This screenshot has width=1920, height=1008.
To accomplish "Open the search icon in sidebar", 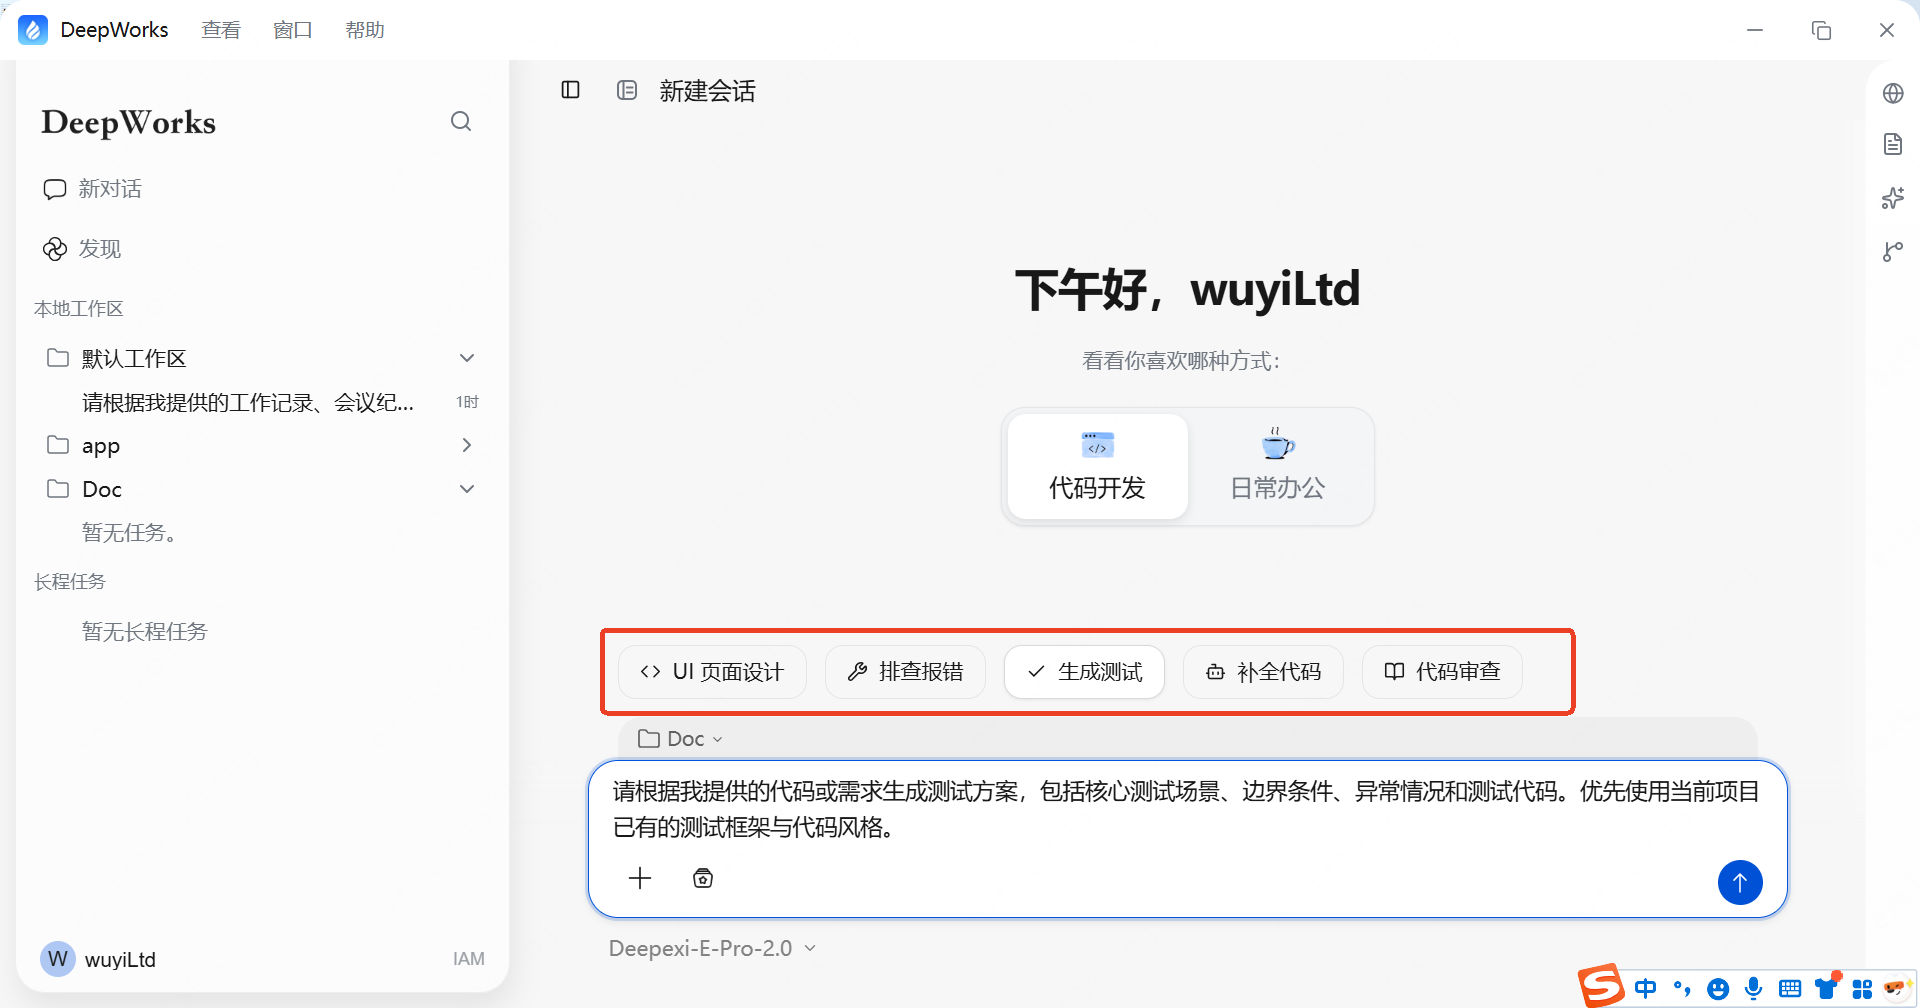I will pyautogui.click(x=461, y=121).
